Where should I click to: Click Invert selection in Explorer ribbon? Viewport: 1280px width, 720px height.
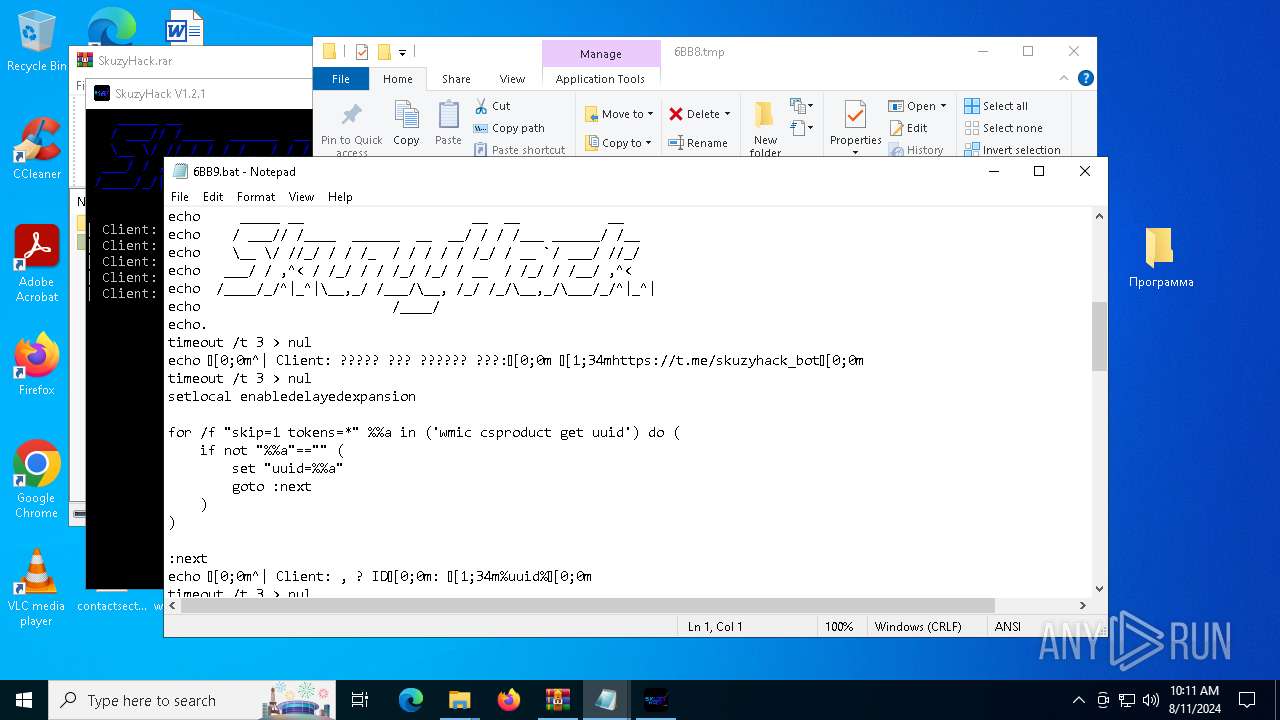tap(1012, 150)
